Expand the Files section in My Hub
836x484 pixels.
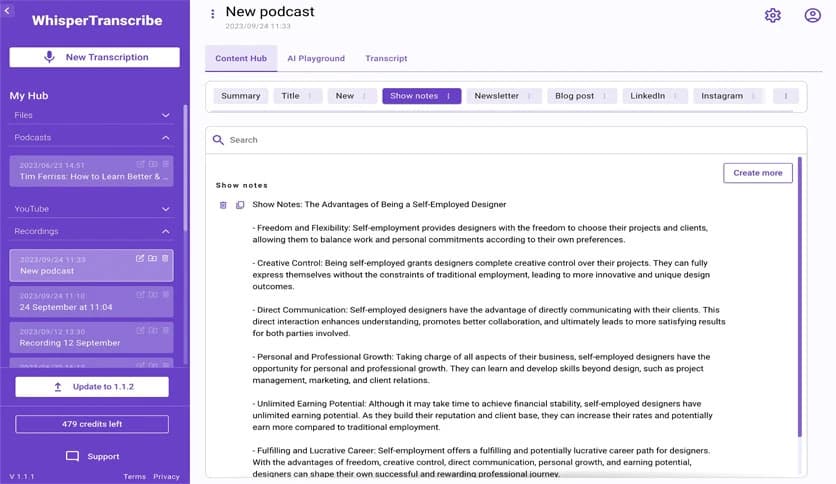click(165, 115)
